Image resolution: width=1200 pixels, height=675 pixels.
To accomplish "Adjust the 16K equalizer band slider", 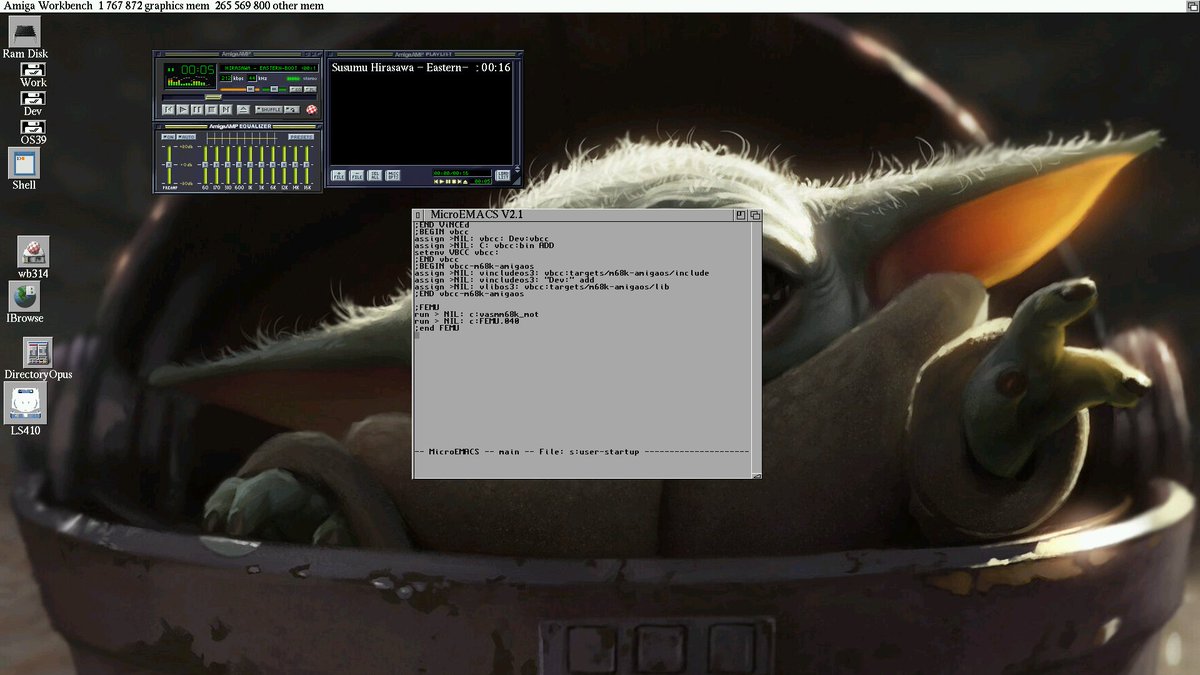I will tap(306, 165).
